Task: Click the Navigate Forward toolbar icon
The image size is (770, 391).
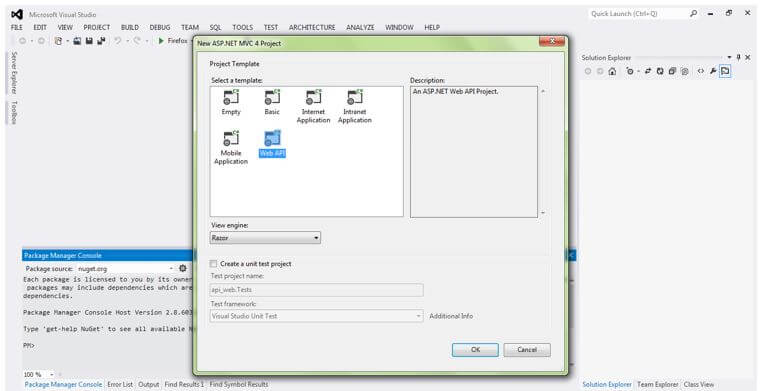Action: 41,41
